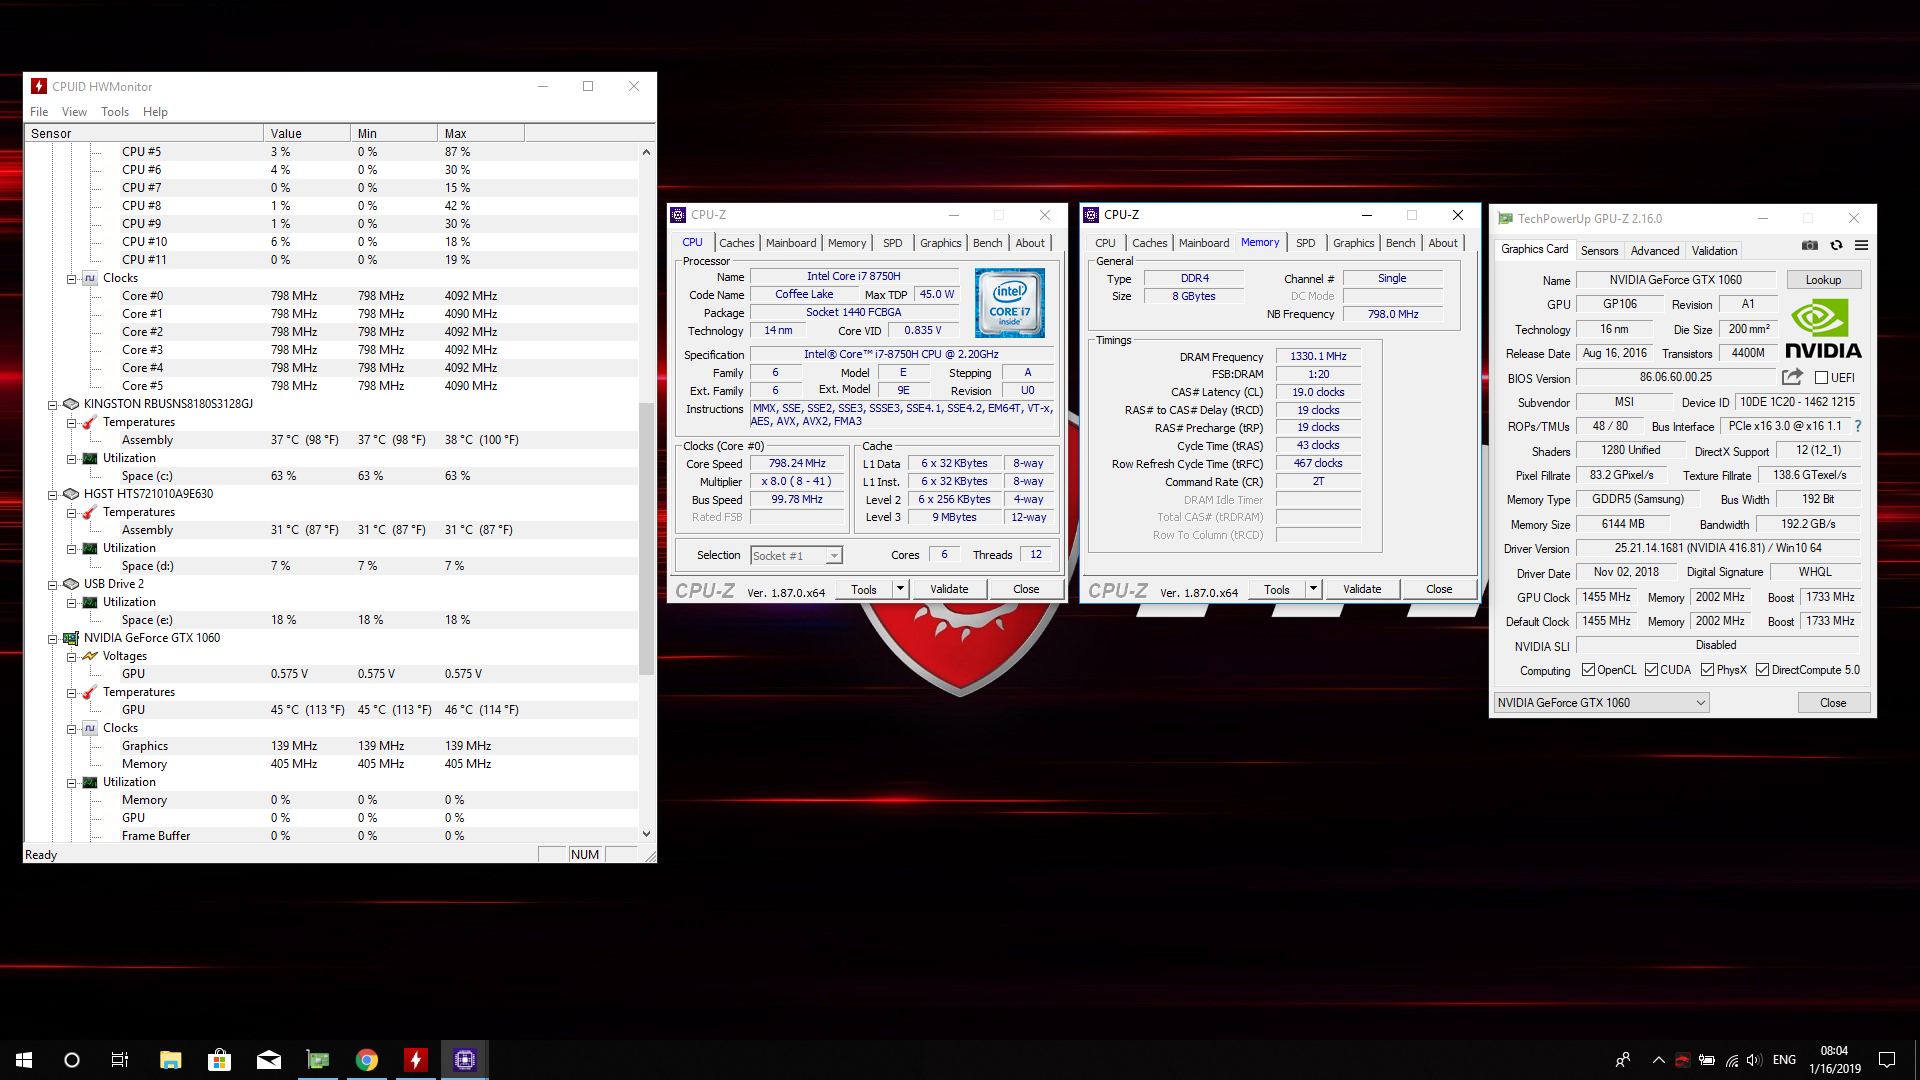Click Validate in the Memory tab window
Viewport: 1920px width, 1080px height.
[x=1362, y=589]
